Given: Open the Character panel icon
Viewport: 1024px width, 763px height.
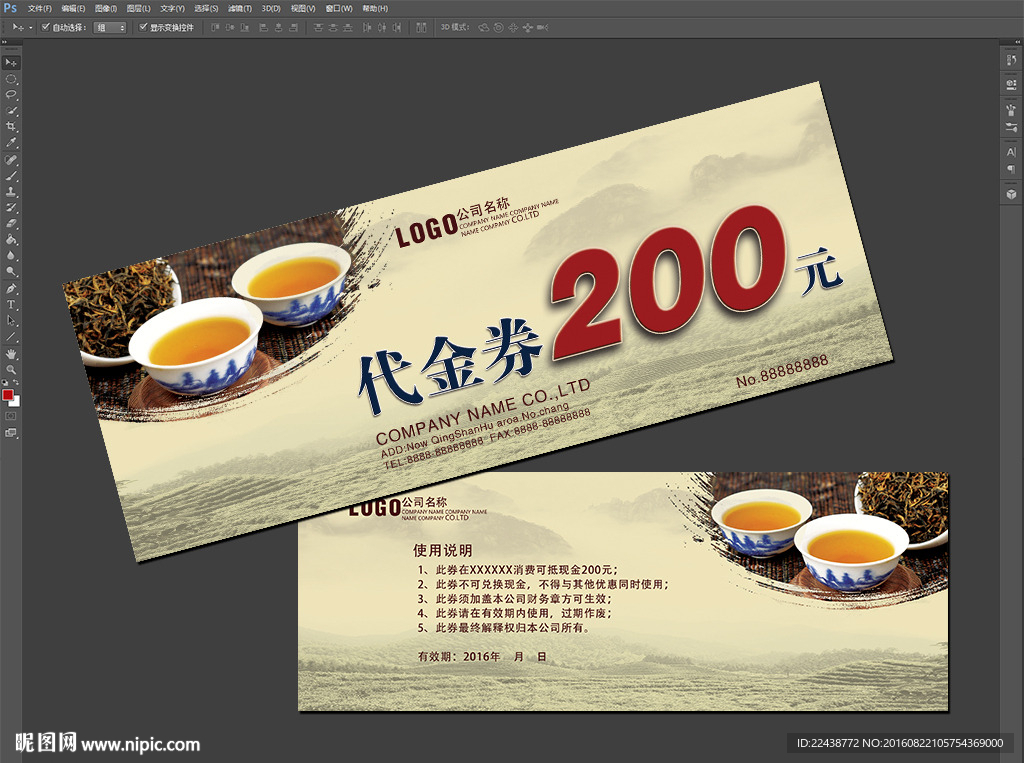Looking at the screenshot, I should (x=1012, y=152).
